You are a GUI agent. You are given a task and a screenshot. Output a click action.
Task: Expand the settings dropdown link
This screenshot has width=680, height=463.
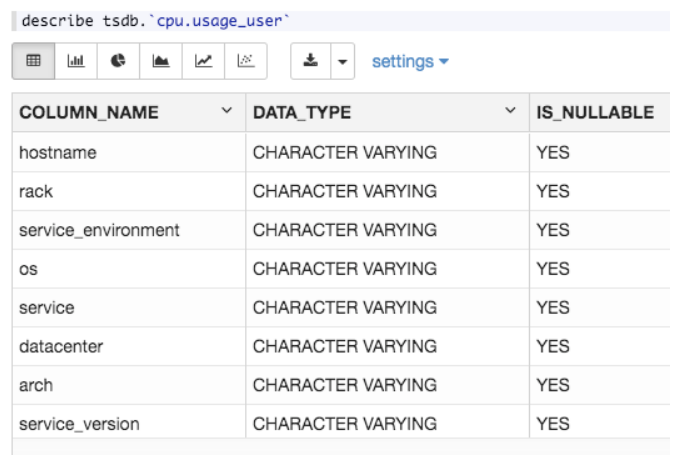(410, 61)
